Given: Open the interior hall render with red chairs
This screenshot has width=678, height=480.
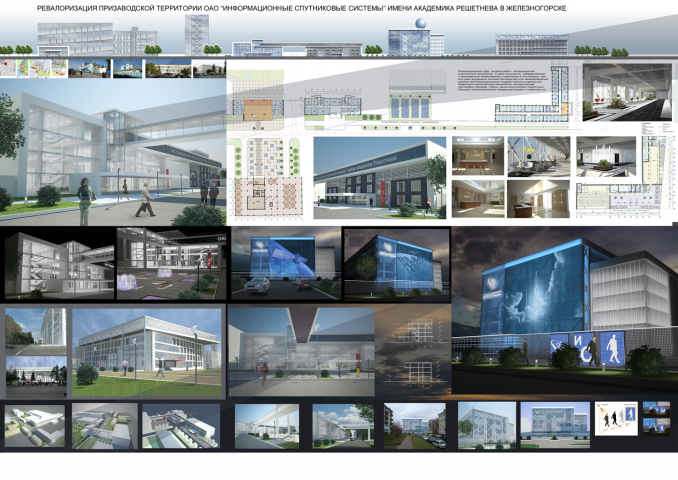Looking at the screenshot, I should pos(627,92).
